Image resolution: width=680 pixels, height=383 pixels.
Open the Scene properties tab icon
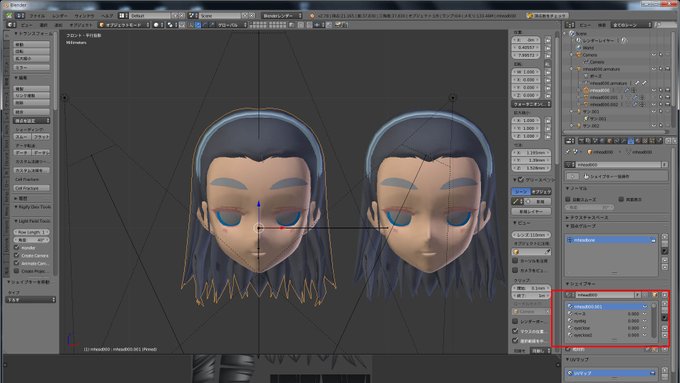pyautogui.click(x=595, y=141)
